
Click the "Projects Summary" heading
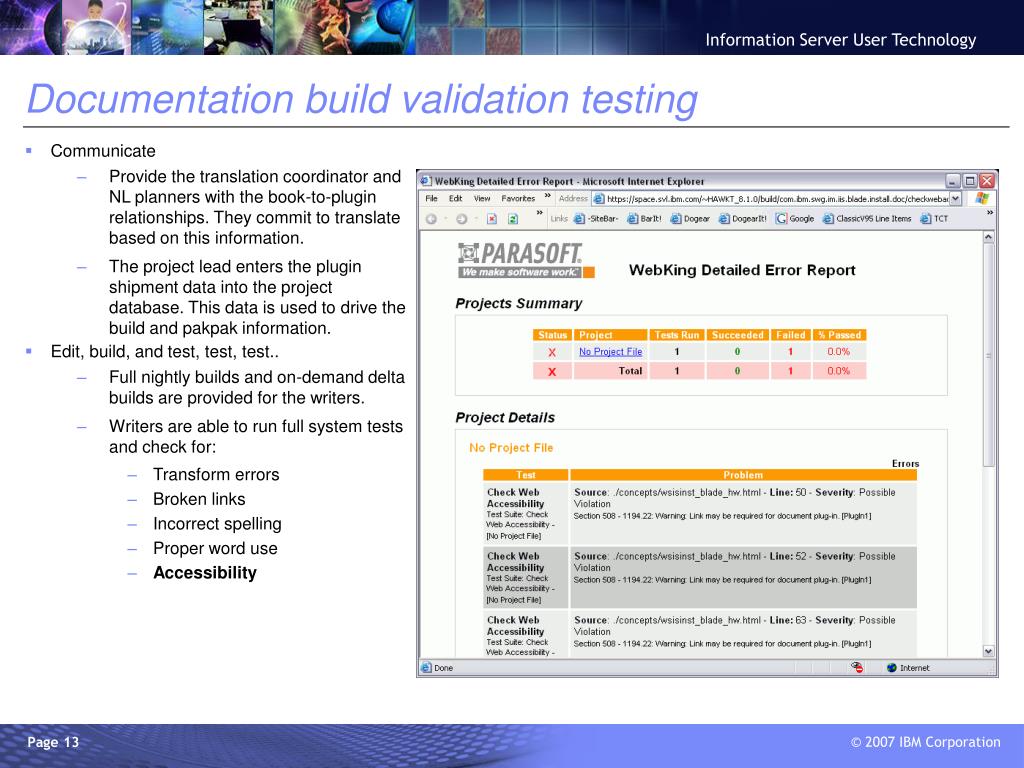519,304
